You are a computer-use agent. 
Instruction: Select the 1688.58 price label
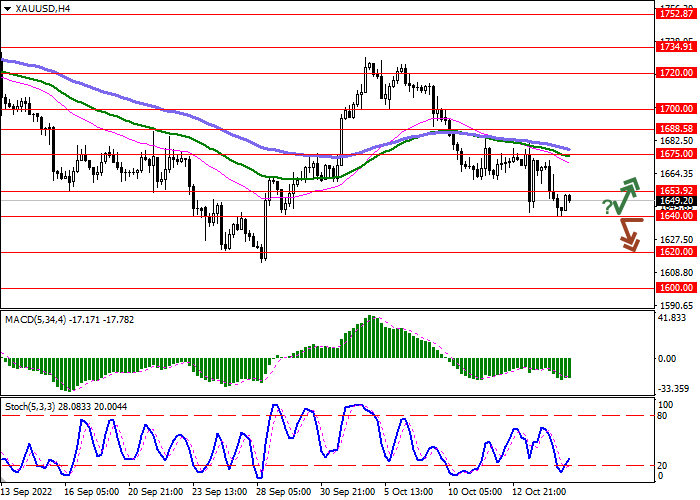(676, 129)
